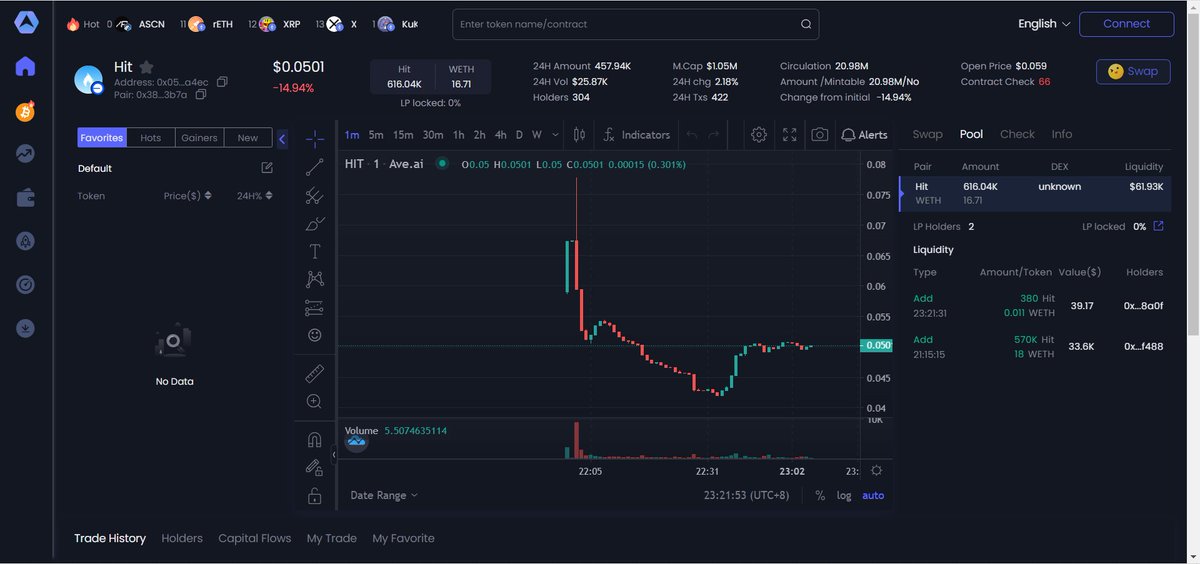Open the wallet sidebar icon
The height and width of the screenshot is (564, 1200).
click(x=25, y=198)
